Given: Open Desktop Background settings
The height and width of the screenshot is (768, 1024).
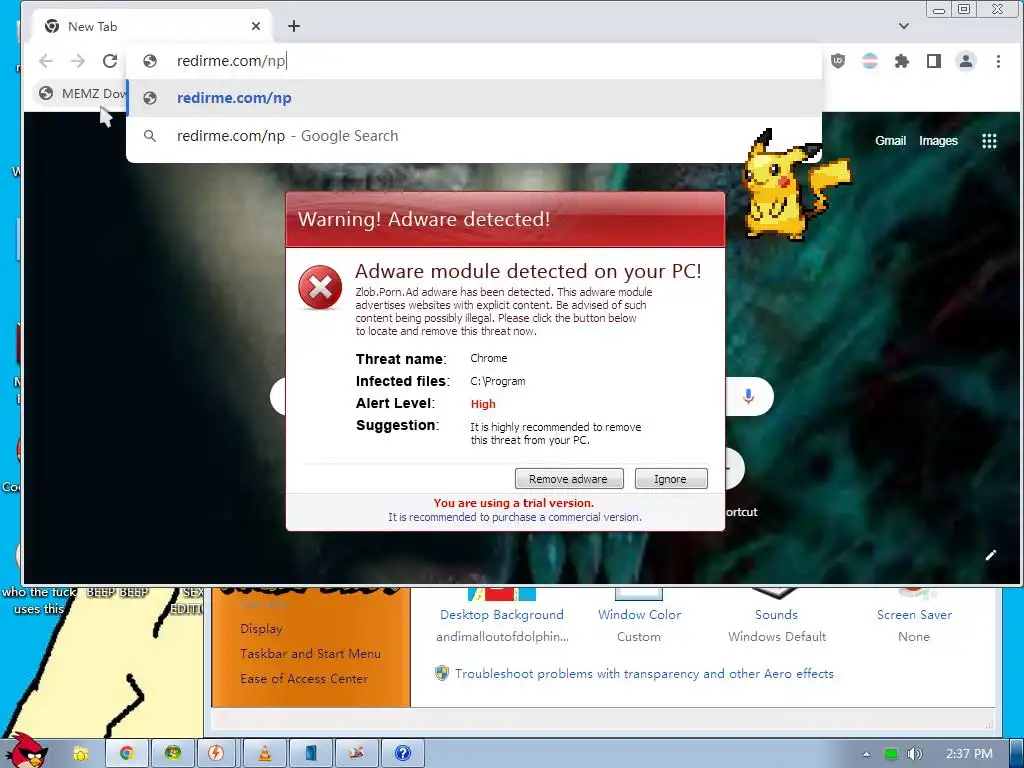Looking at the screenshot, I should [x=502, y=615].
